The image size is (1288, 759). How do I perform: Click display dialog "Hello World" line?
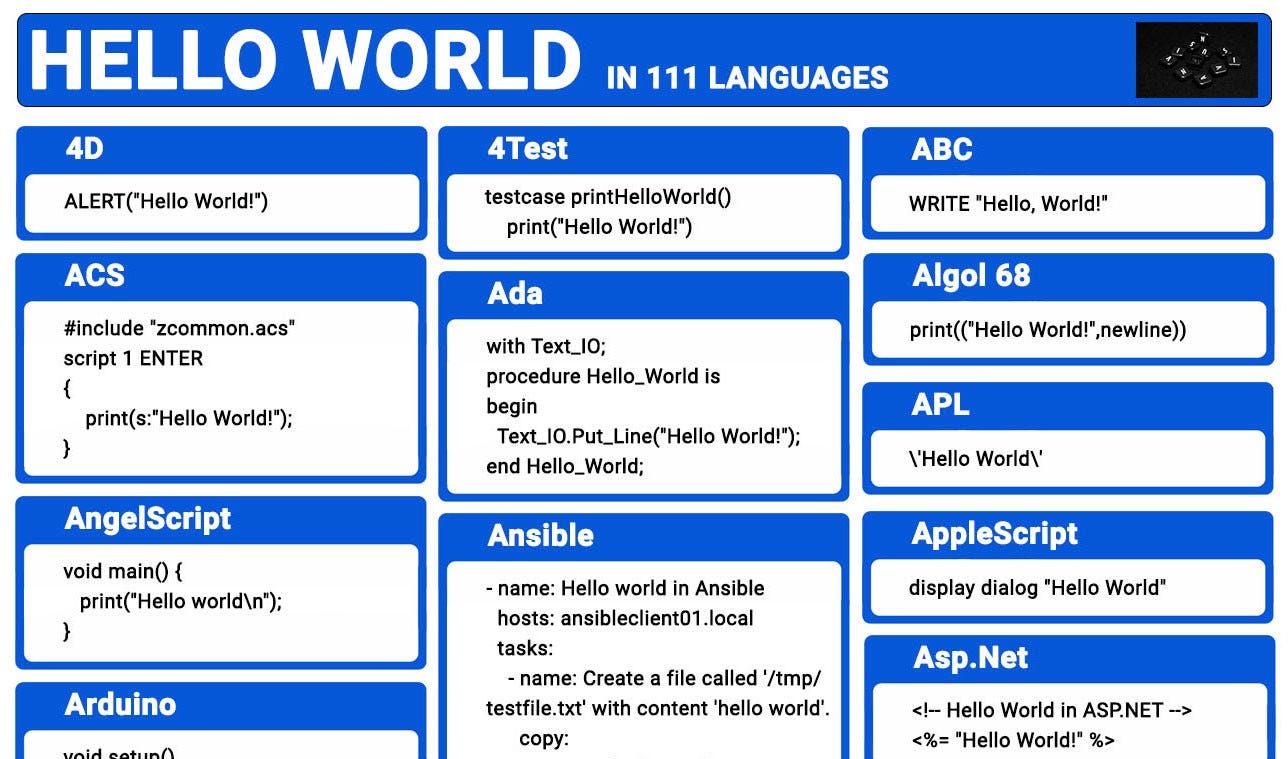pyautogui.click(x=1037, y=588)
